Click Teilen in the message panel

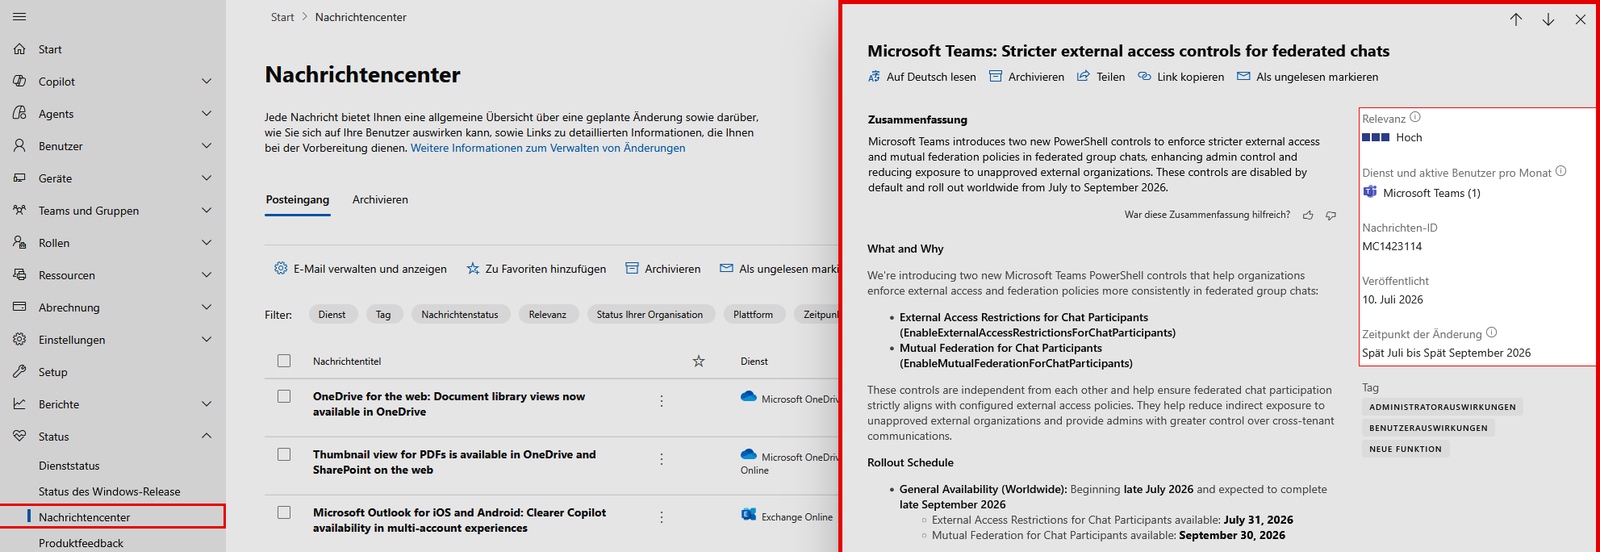(x=1100, y=77)
